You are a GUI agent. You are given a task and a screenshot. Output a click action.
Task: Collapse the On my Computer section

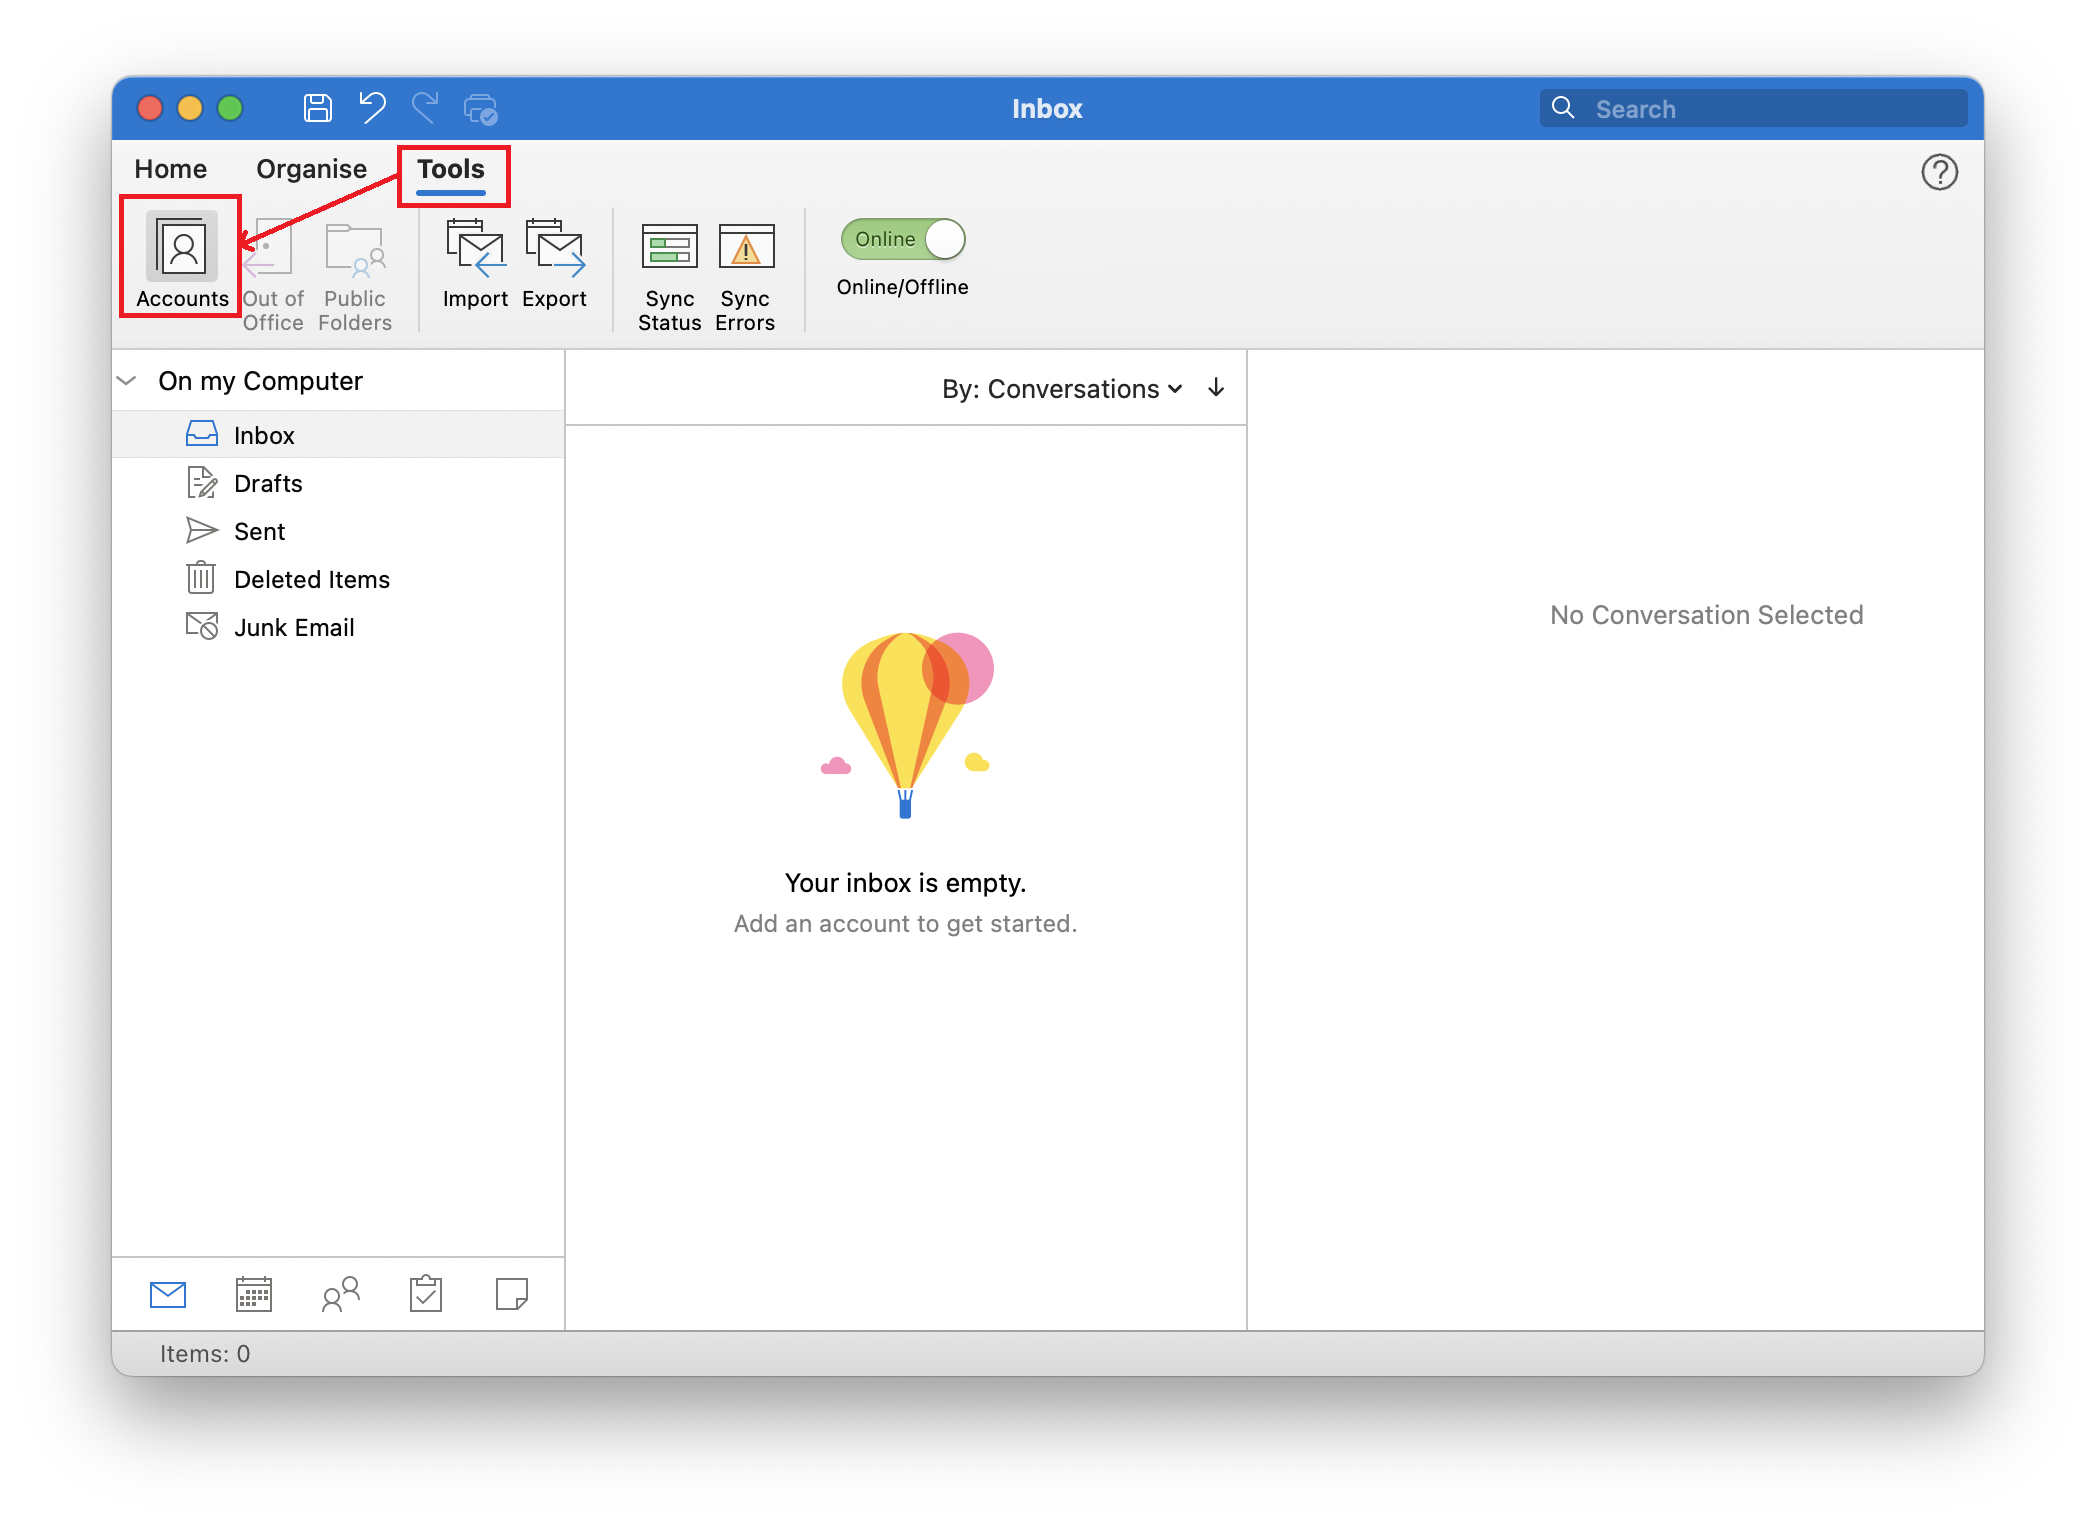126,380
